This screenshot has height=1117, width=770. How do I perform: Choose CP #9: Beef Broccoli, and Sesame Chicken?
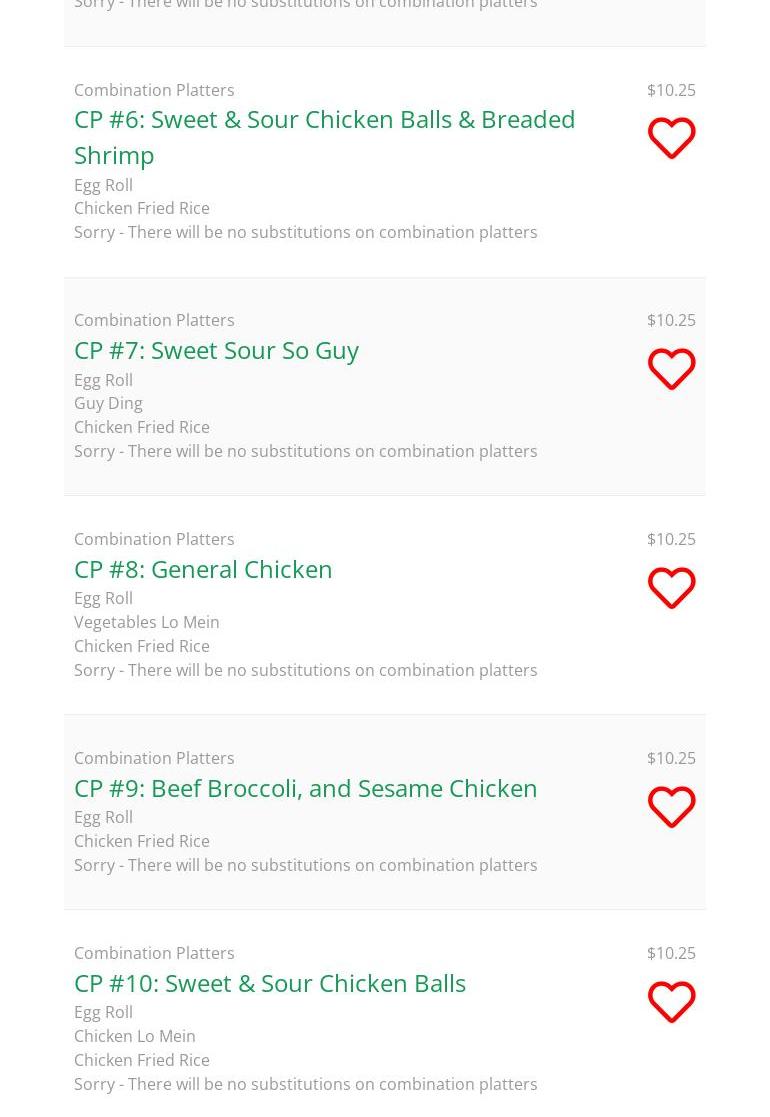coord(305,788)
